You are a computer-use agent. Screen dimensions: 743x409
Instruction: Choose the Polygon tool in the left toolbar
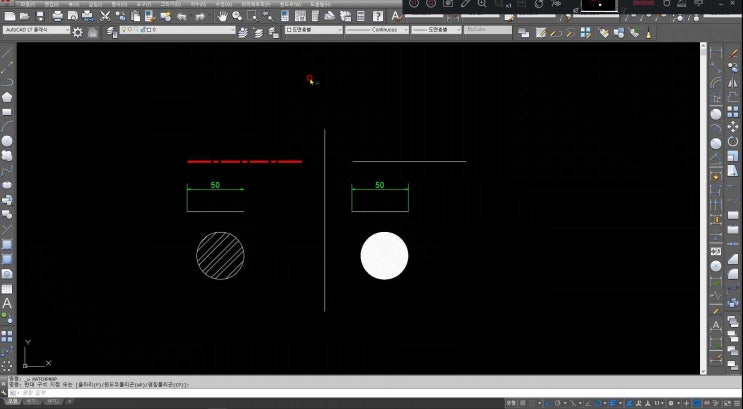coord(7,97)
